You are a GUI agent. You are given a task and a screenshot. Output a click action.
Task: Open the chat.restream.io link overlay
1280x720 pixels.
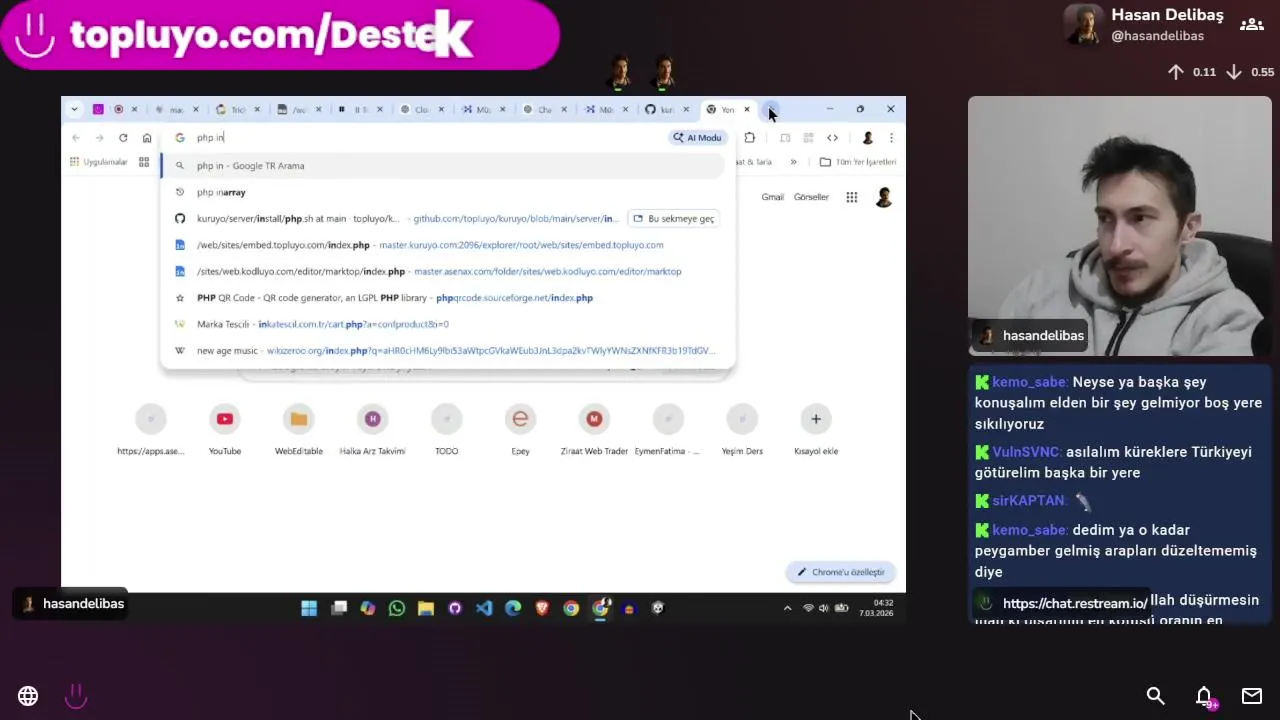pos(1074,604)
